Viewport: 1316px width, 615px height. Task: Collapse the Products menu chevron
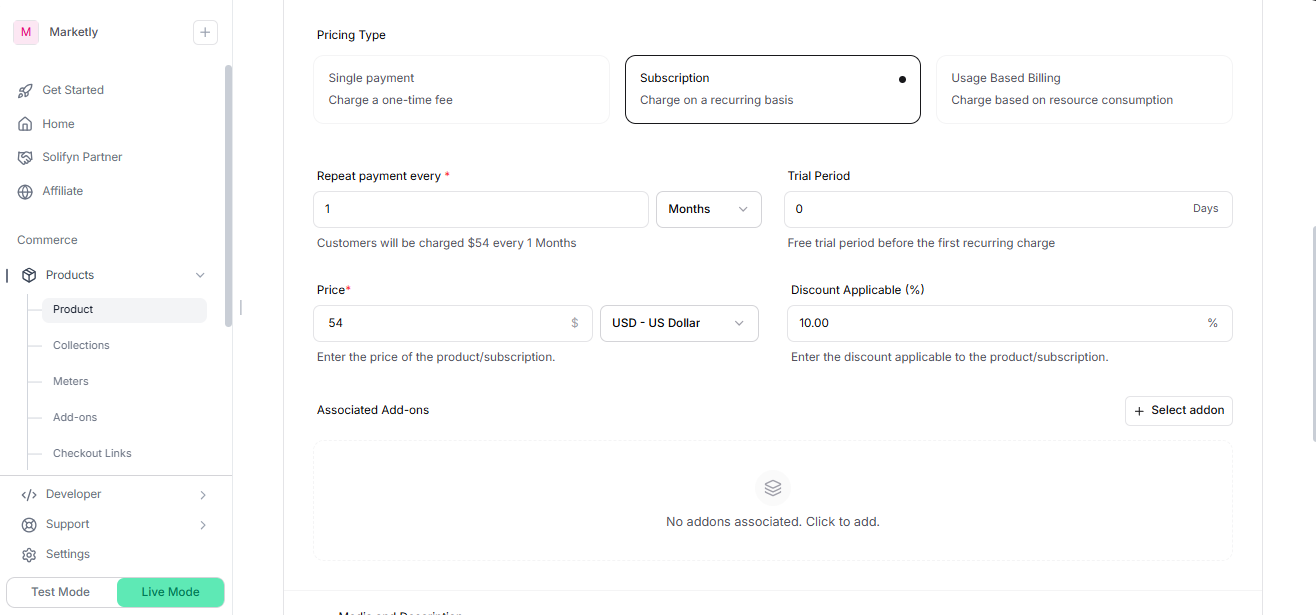pos(200,275)
